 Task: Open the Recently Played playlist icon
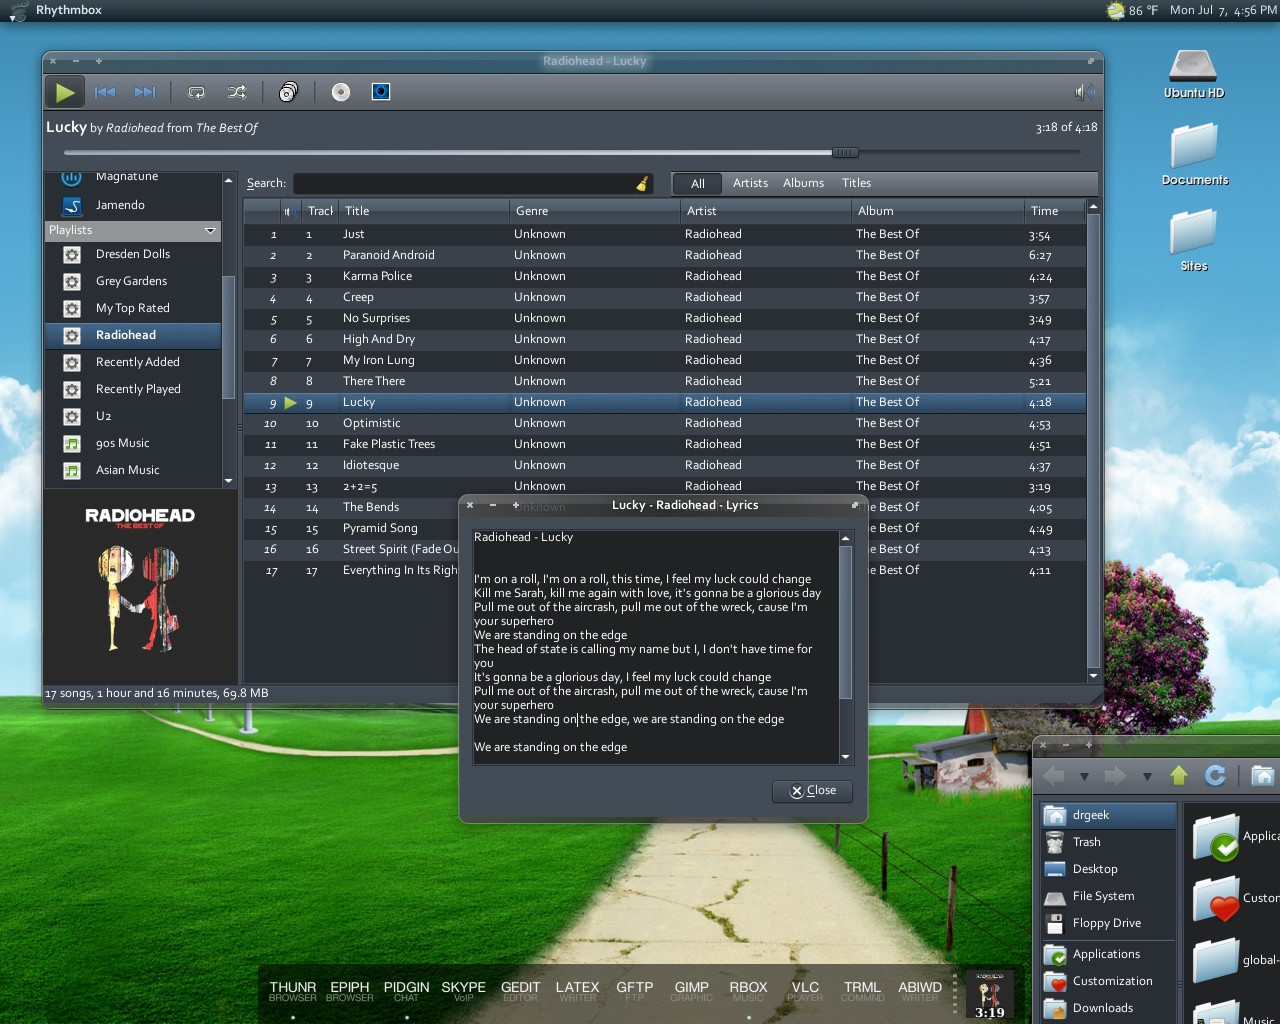72,389
